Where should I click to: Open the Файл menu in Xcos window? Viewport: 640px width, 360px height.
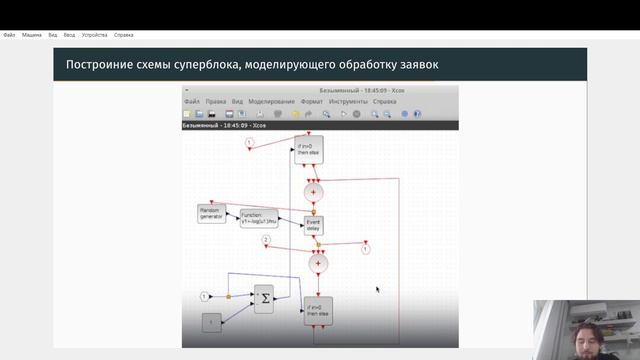point(192,102)
